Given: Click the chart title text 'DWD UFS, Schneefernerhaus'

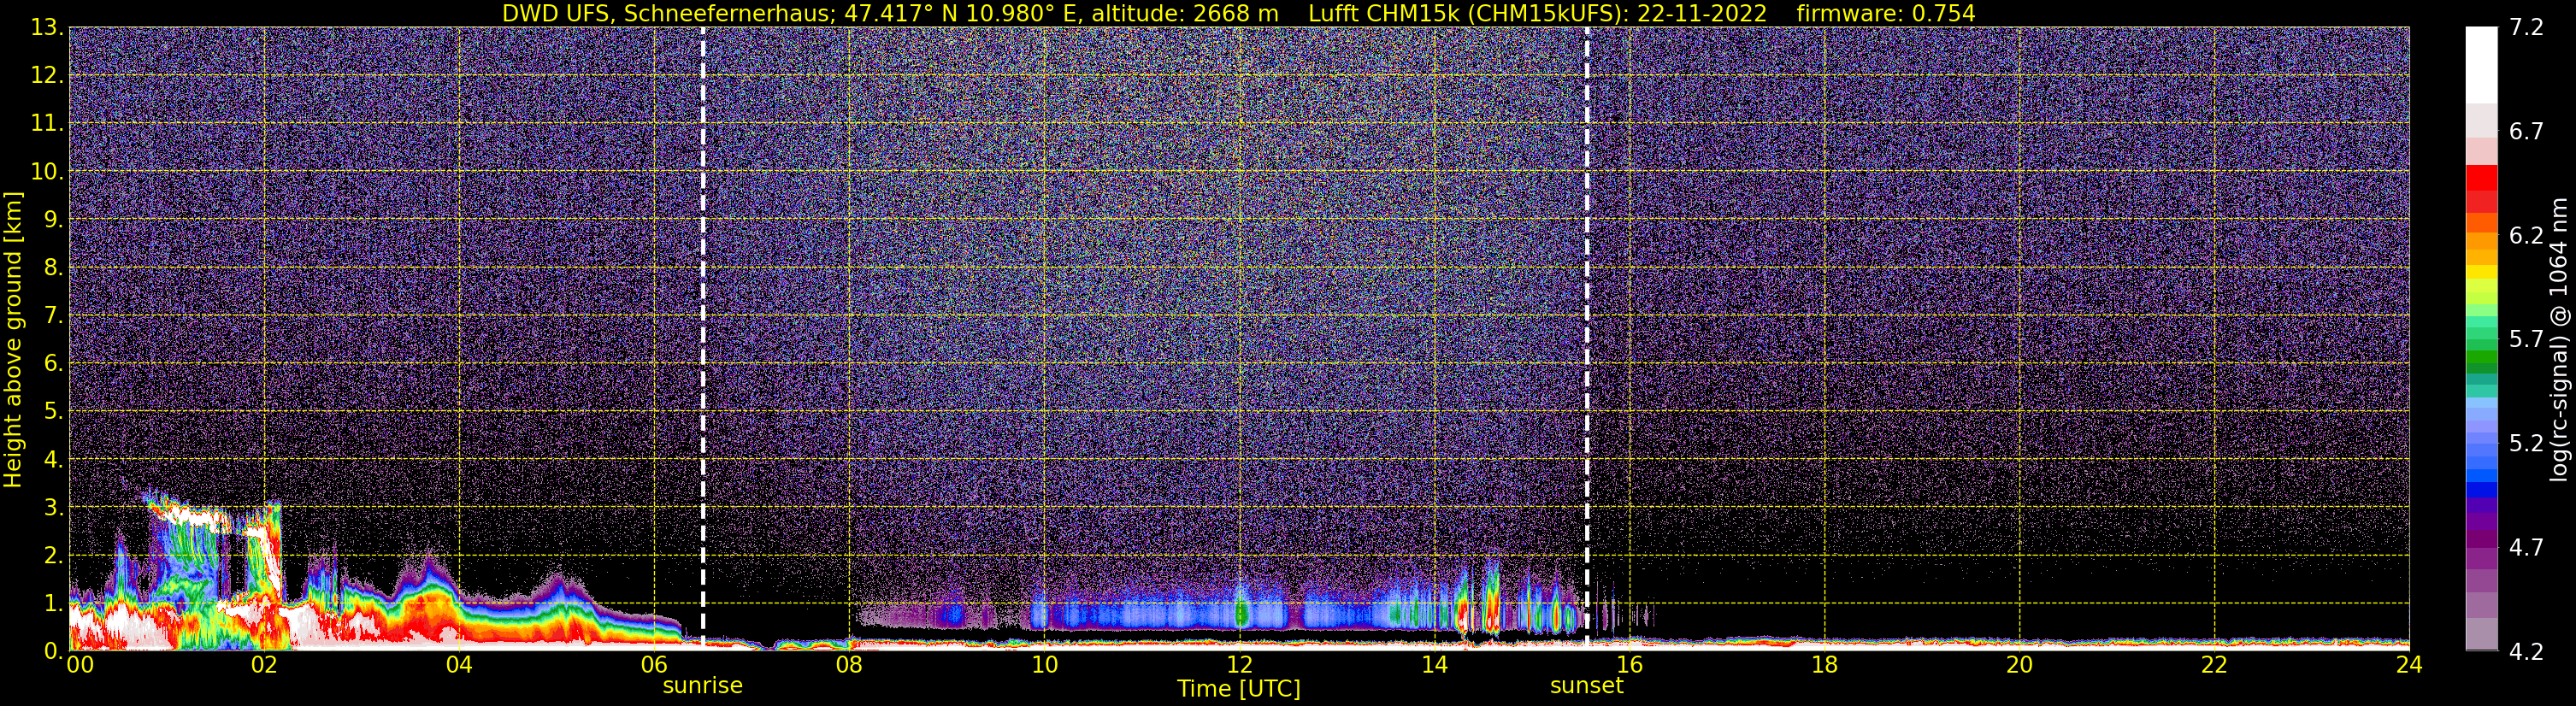Looking at the screenshot, I should (666, 13).
